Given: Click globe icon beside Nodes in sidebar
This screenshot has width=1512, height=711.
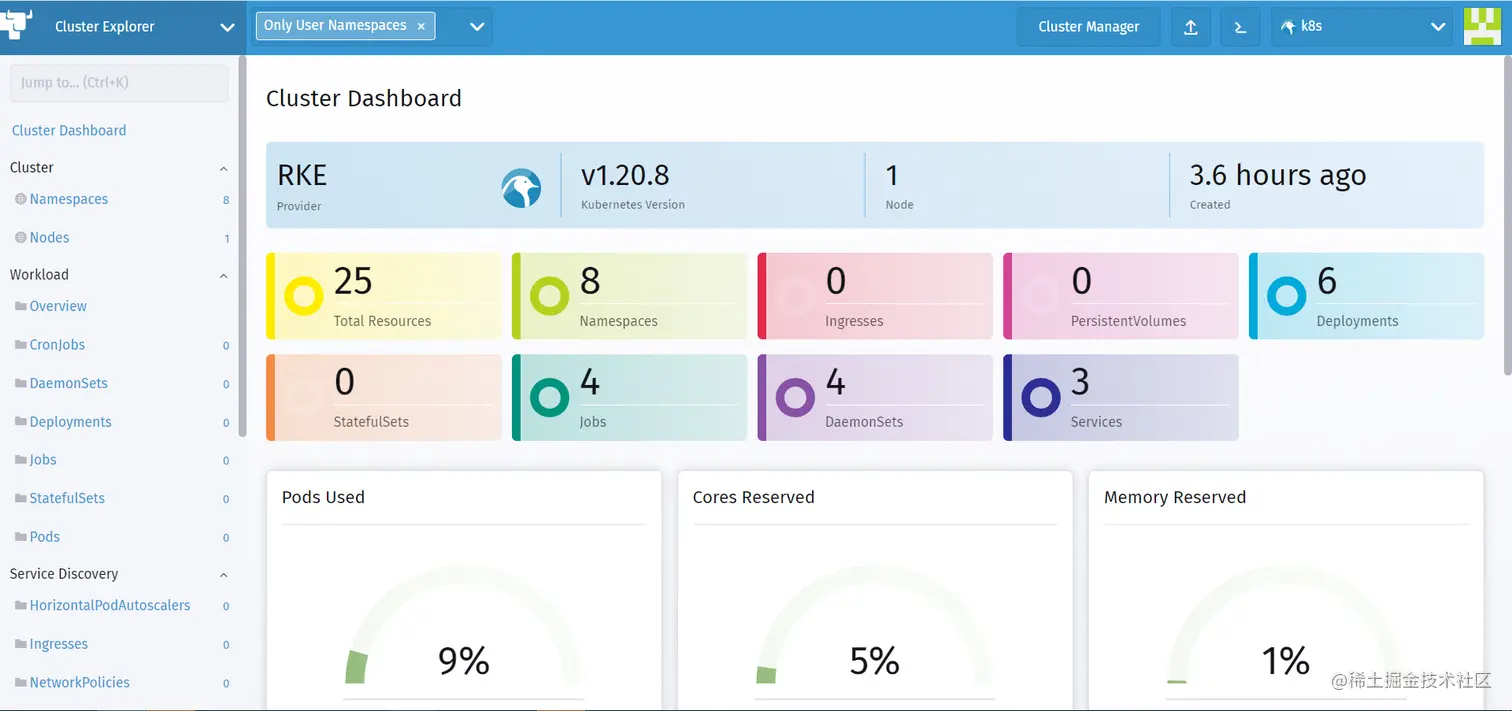Looking at the screenshot, I should coord(20,237).
